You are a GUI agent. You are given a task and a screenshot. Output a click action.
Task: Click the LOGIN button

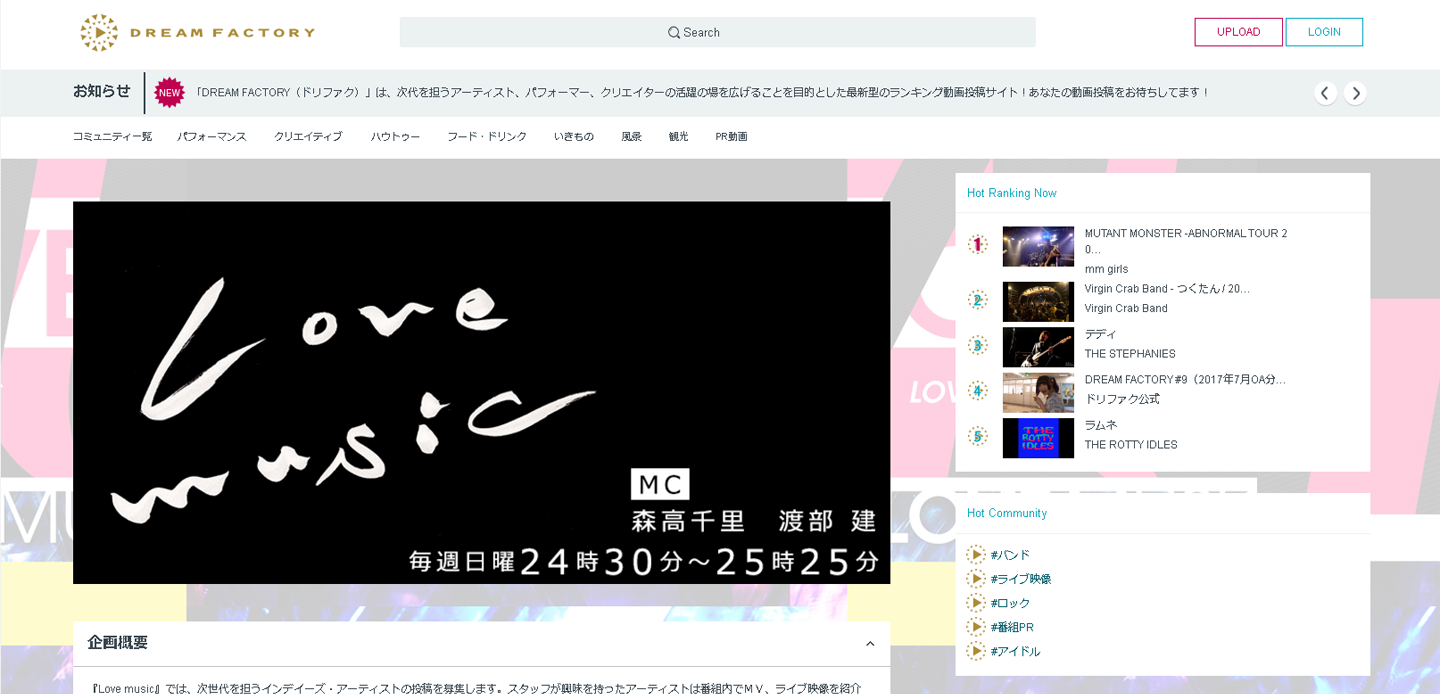coord(1324,32)
